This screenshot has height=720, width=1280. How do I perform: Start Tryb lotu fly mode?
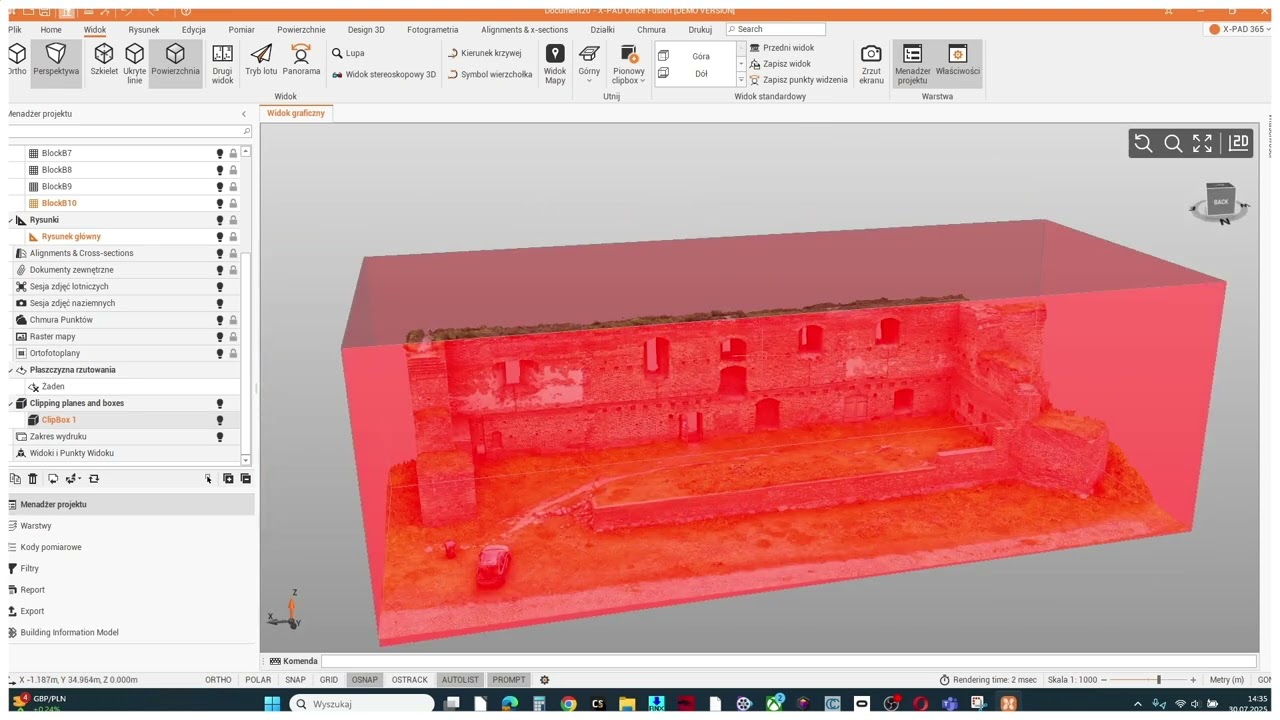point(261,60)
